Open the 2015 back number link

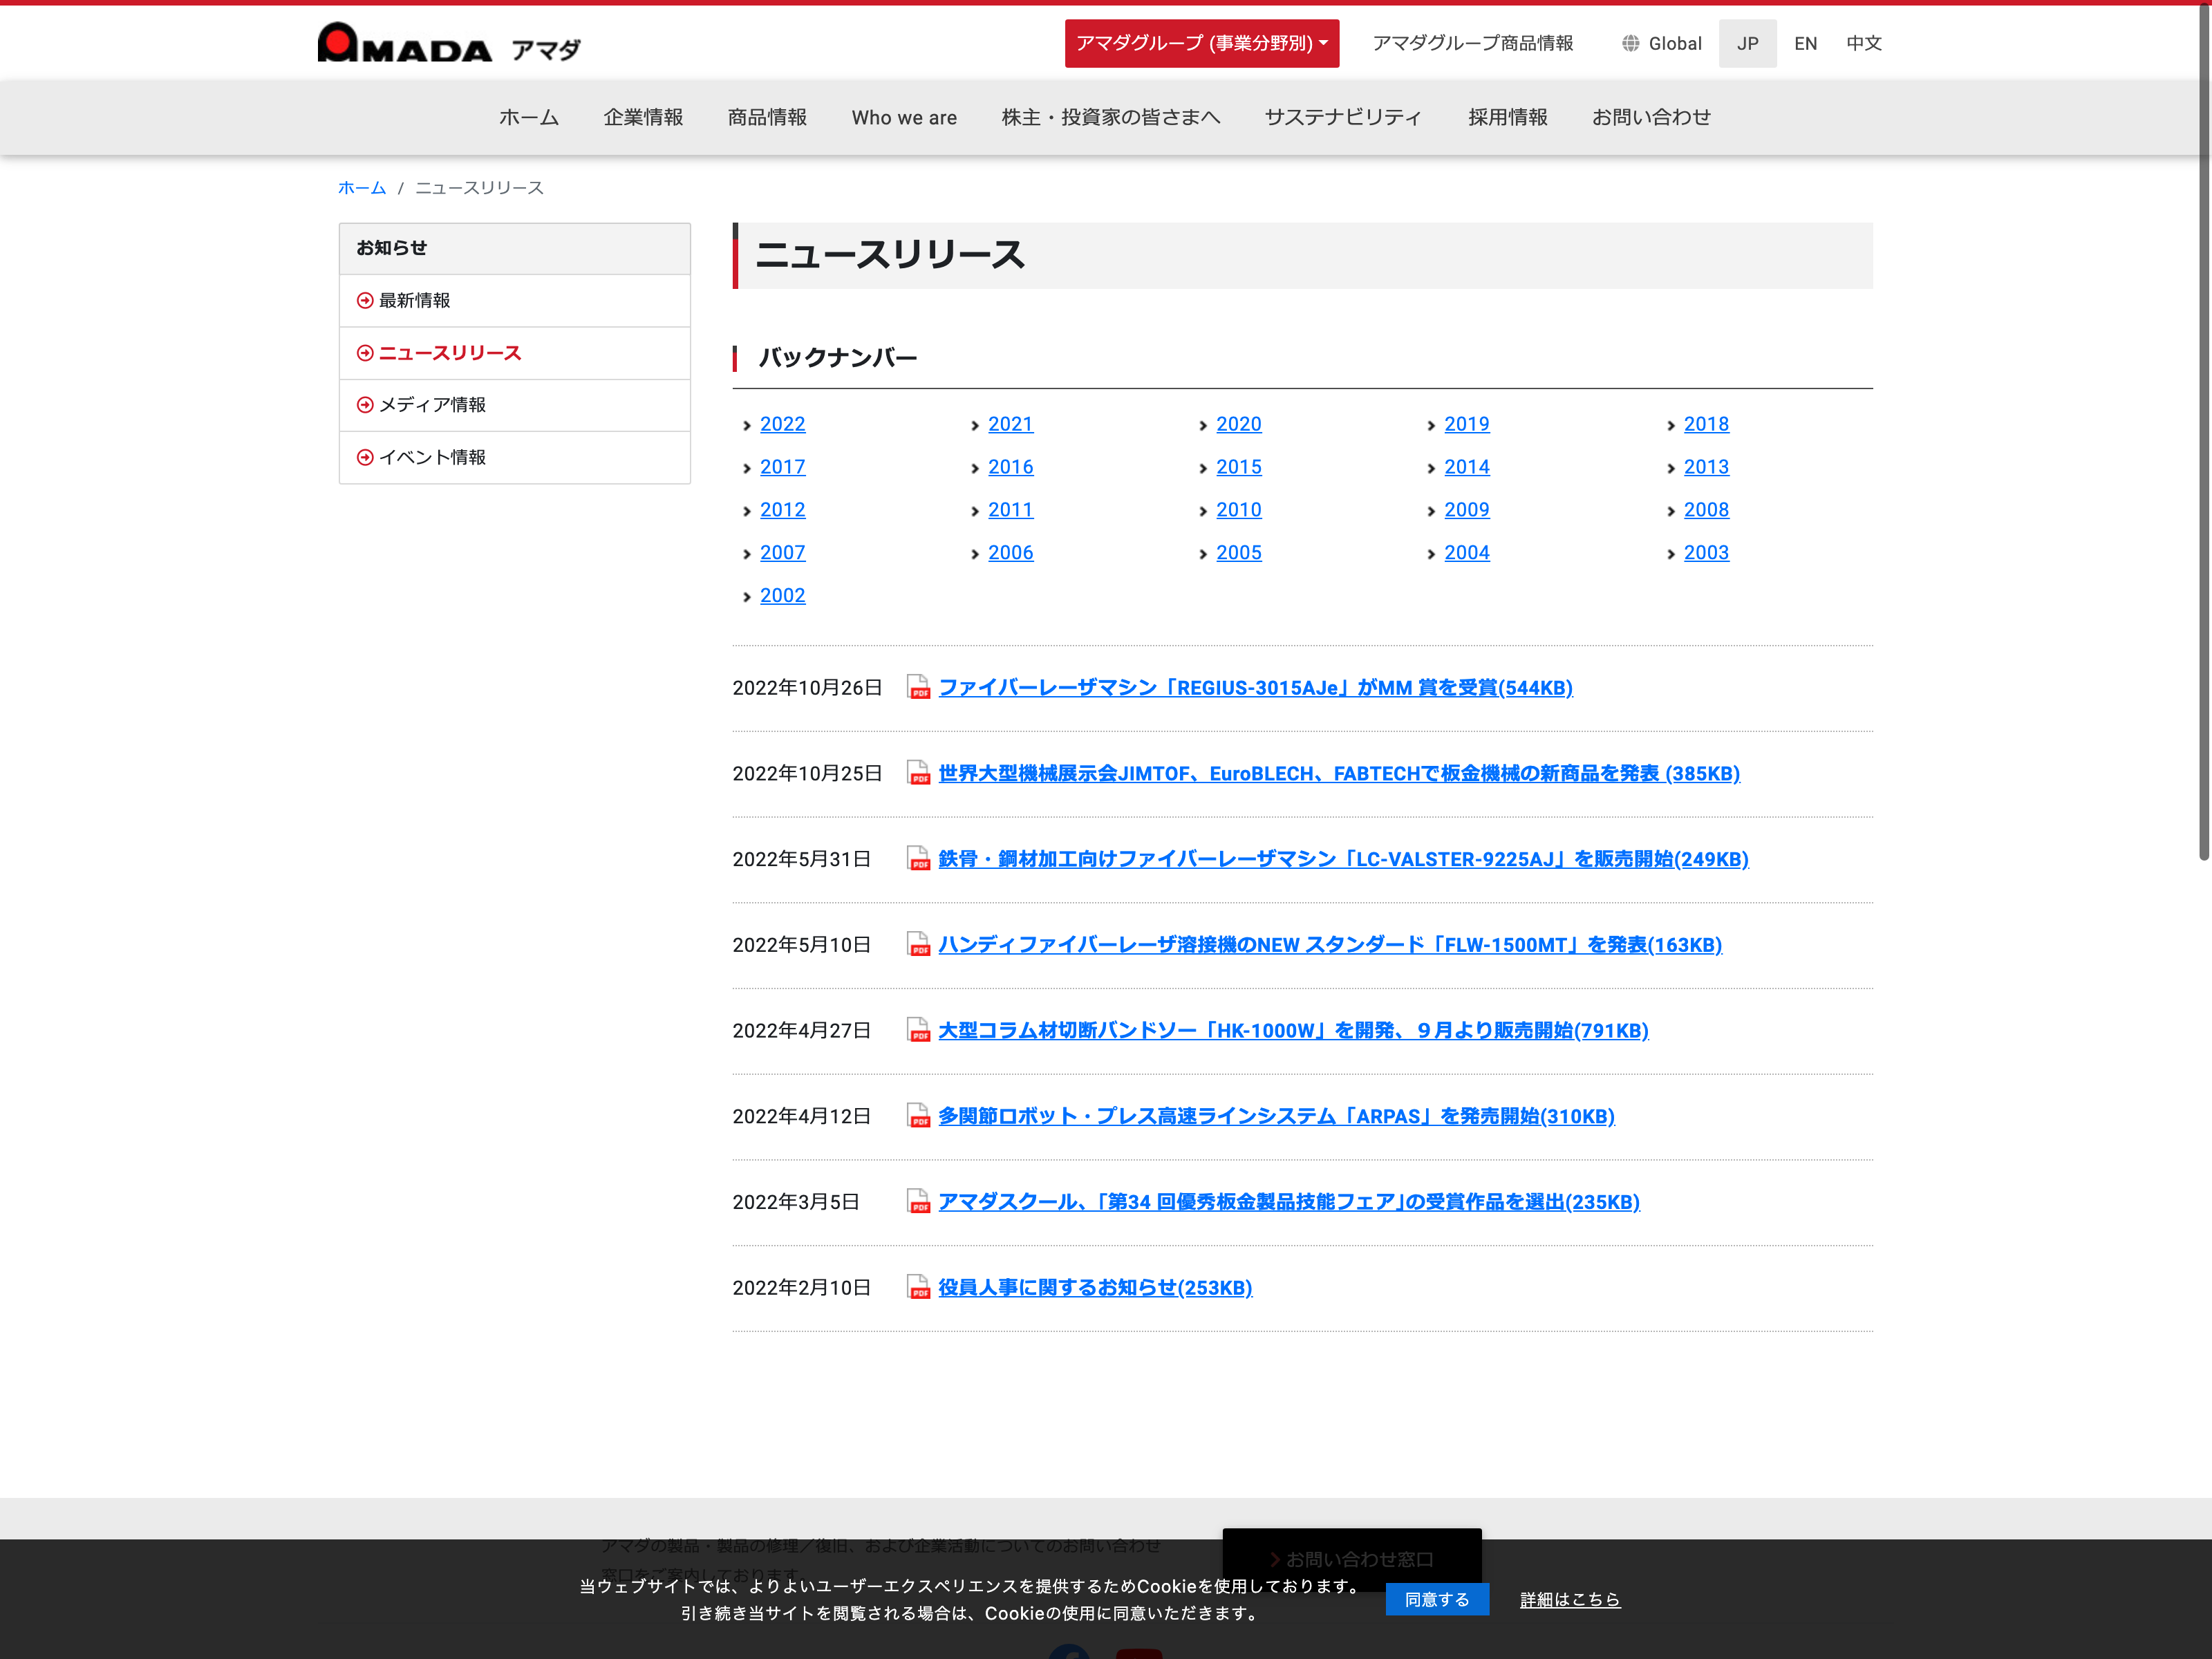click(x=1238, y=467)
